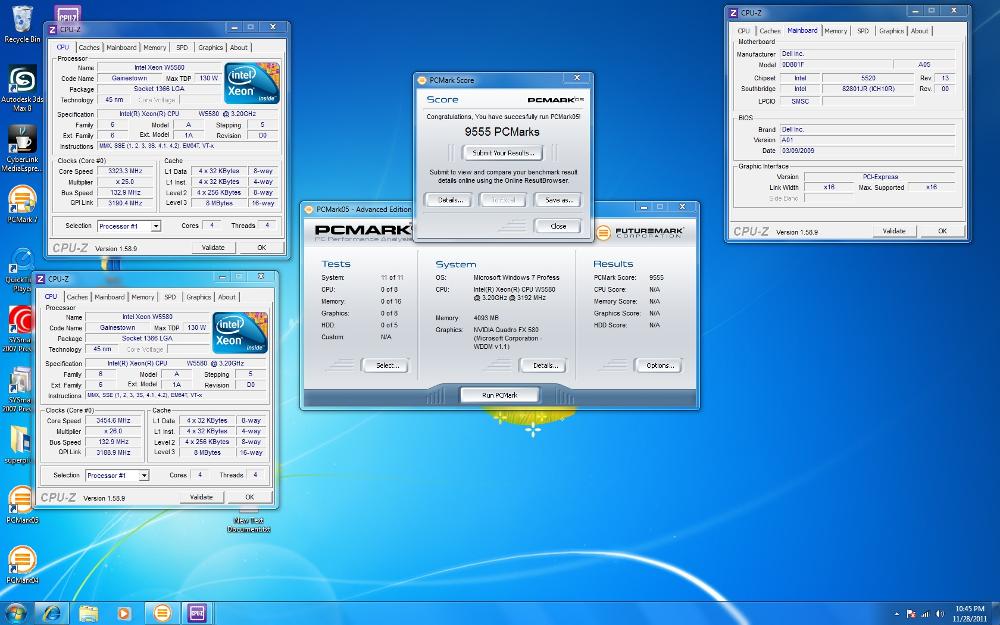Screen dimensions: 1000x625
Task: Click Close in PCMark Score dialog
Action: [x=558, y=226]
